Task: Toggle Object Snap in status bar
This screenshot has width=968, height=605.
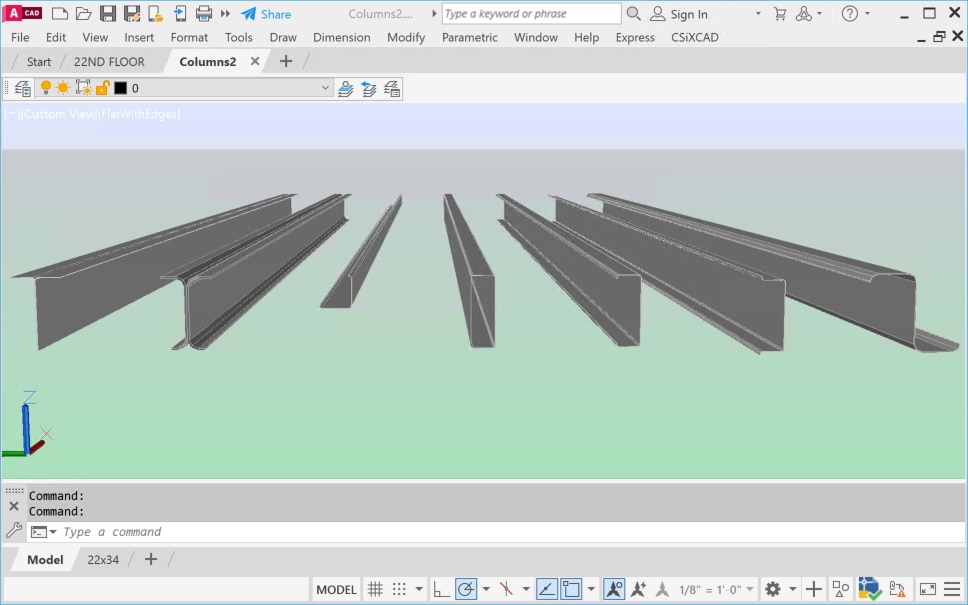Action: coord(571,589)
